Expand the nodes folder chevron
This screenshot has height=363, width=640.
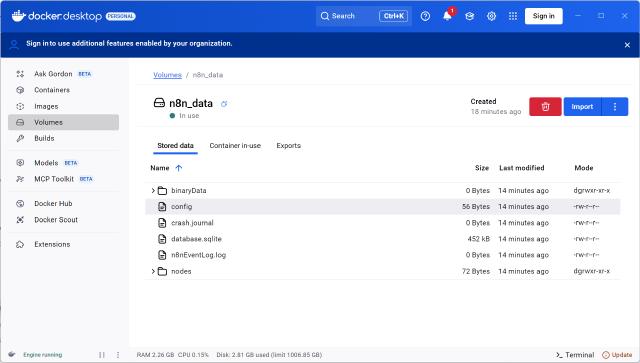(153, 271)
